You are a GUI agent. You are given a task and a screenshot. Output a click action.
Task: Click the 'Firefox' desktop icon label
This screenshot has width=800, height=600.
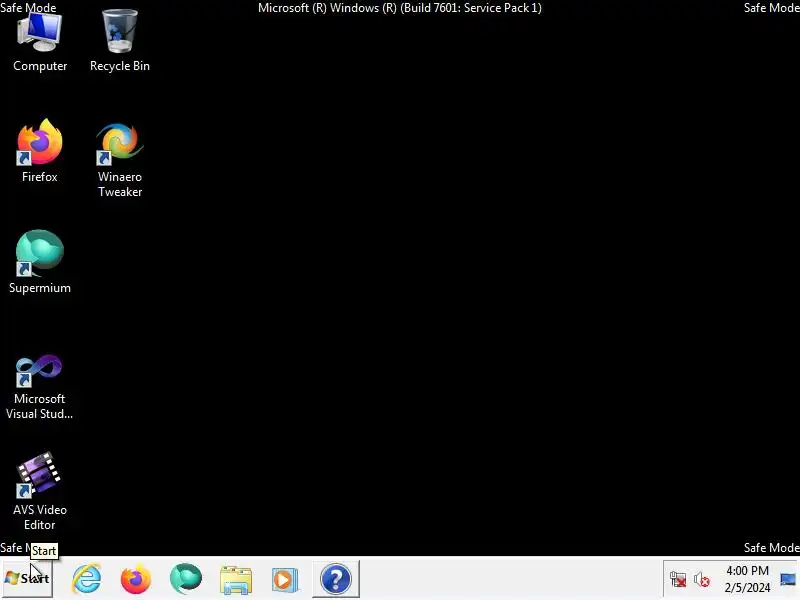(x=40, y=177)
